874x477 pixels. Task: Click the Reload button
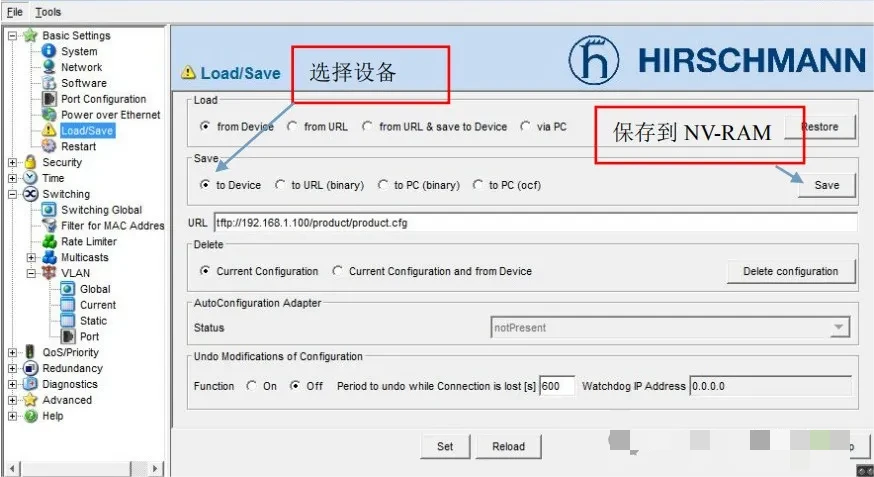pyautogui.click(x=508, y=446)
